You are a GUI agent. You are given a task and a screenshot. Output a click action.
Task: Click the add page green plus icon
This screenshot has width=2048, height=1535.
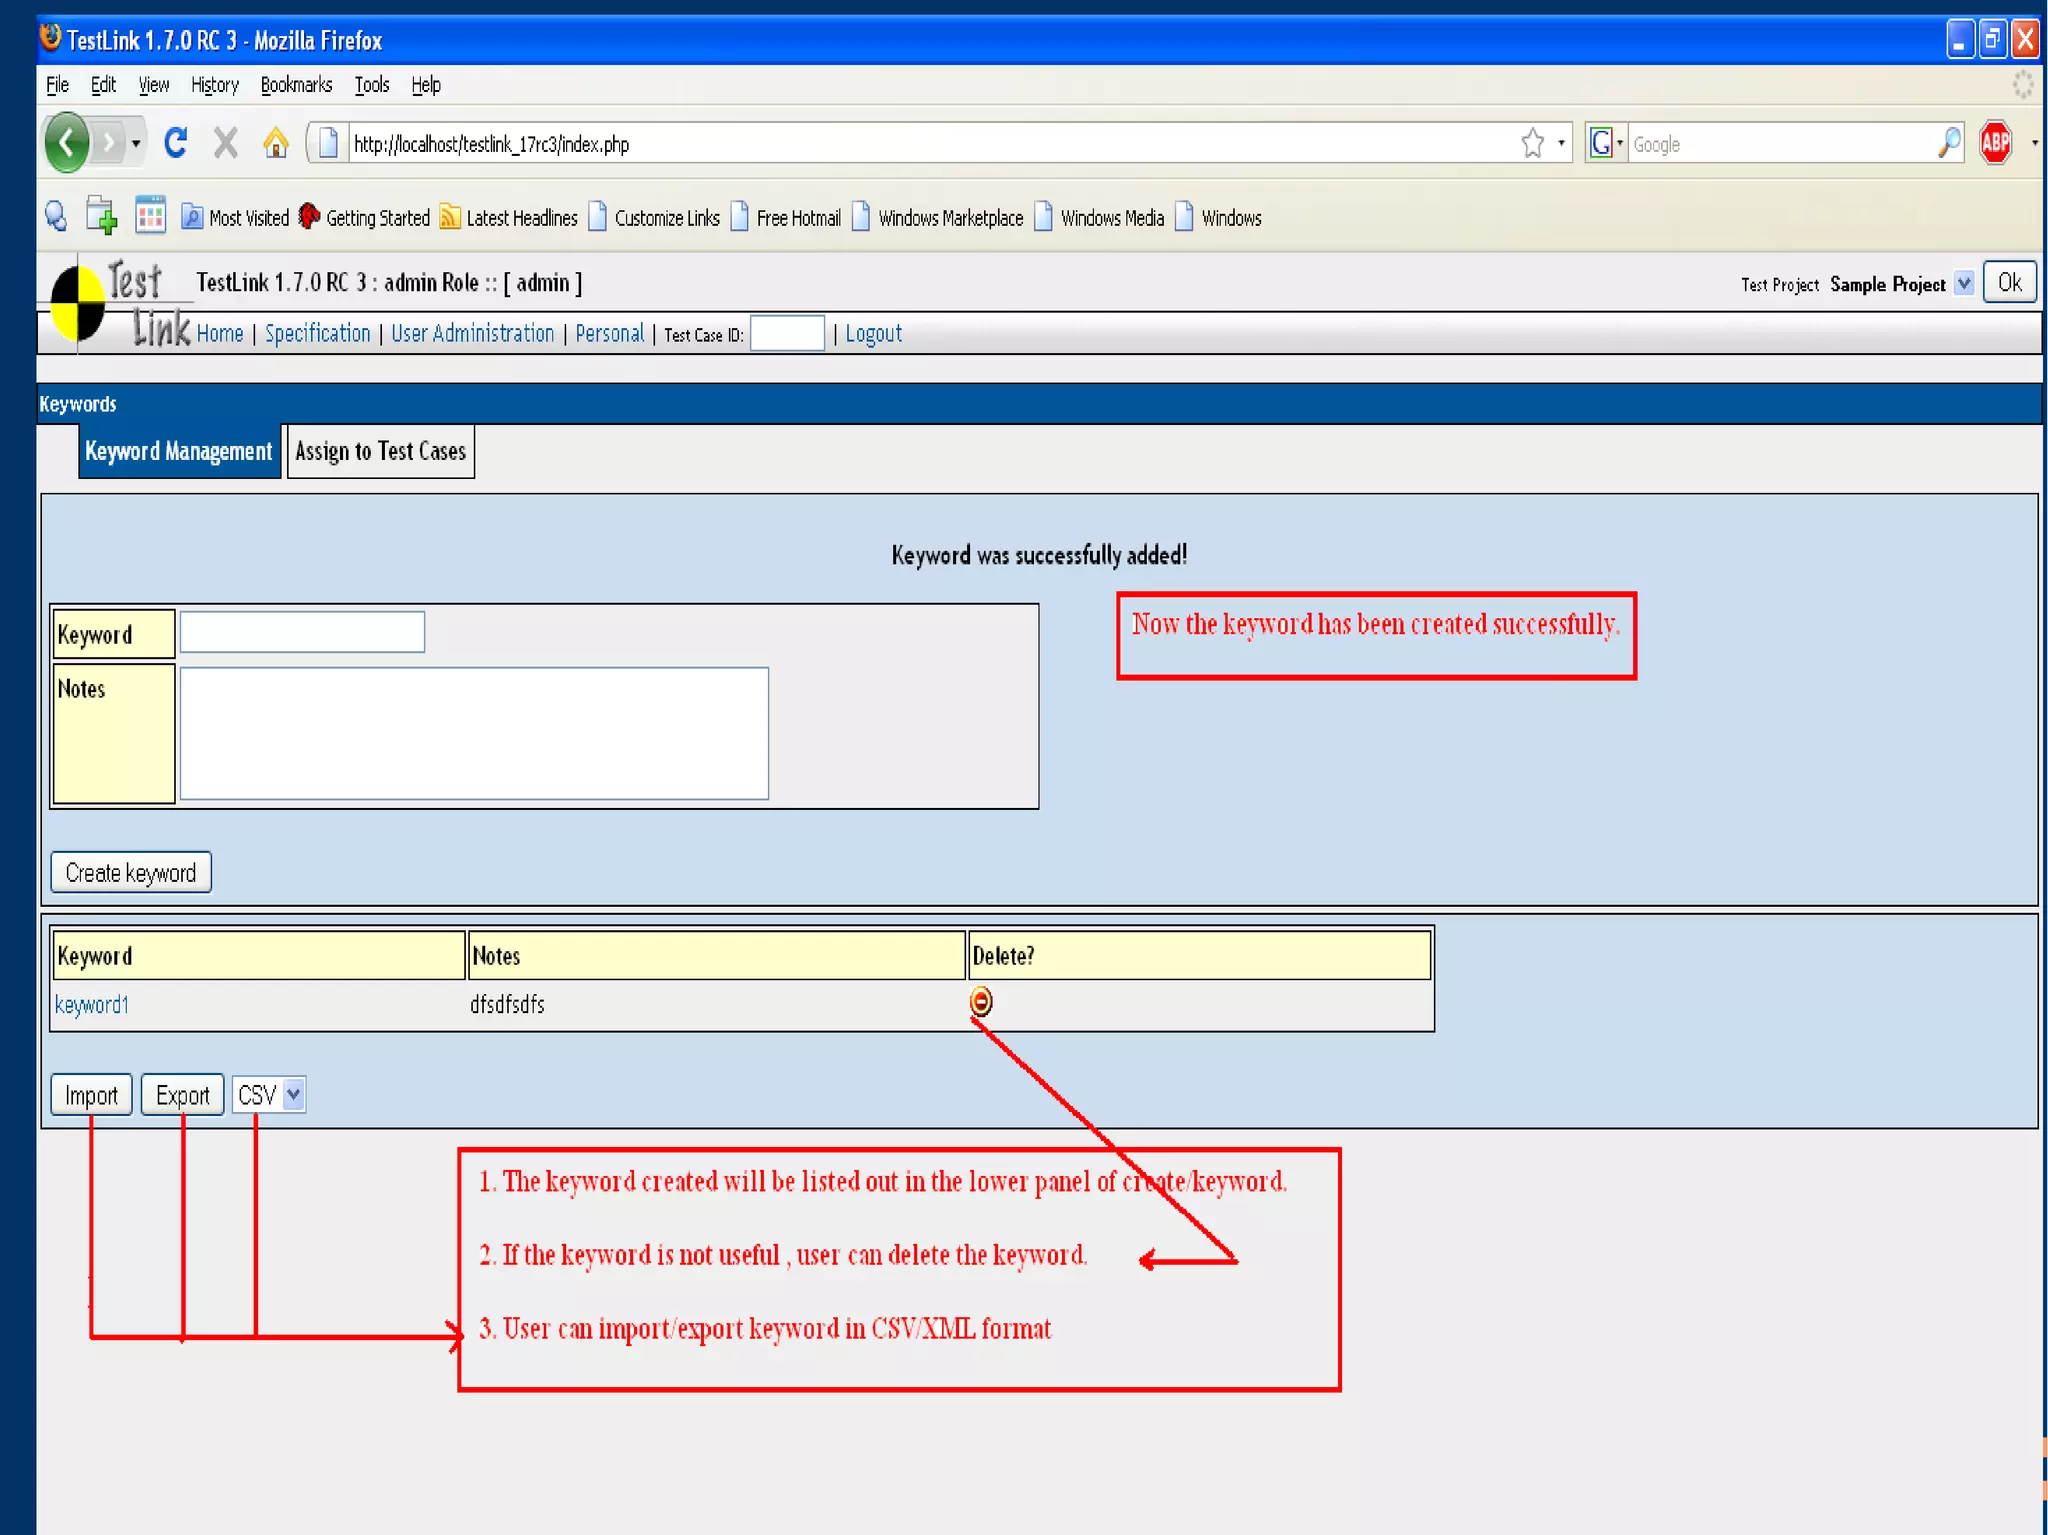[101, 216]
